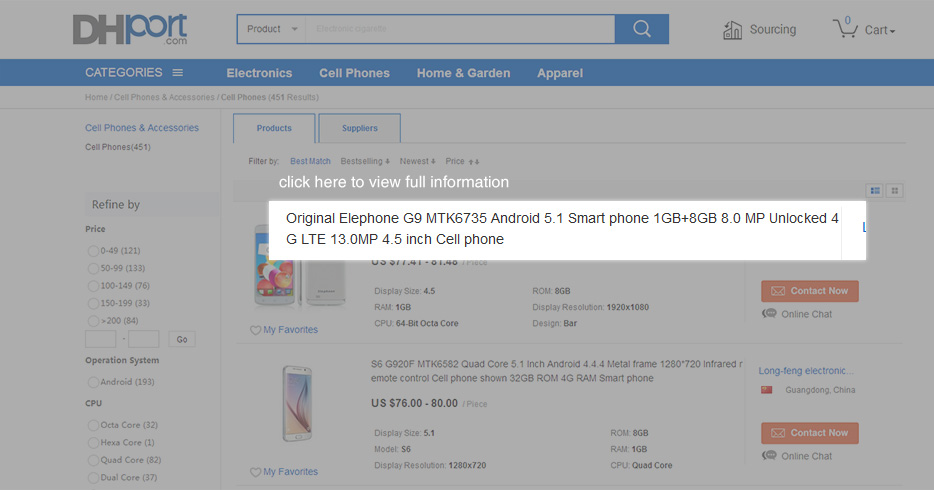Open the Product search type dropdown

(272, 29)
